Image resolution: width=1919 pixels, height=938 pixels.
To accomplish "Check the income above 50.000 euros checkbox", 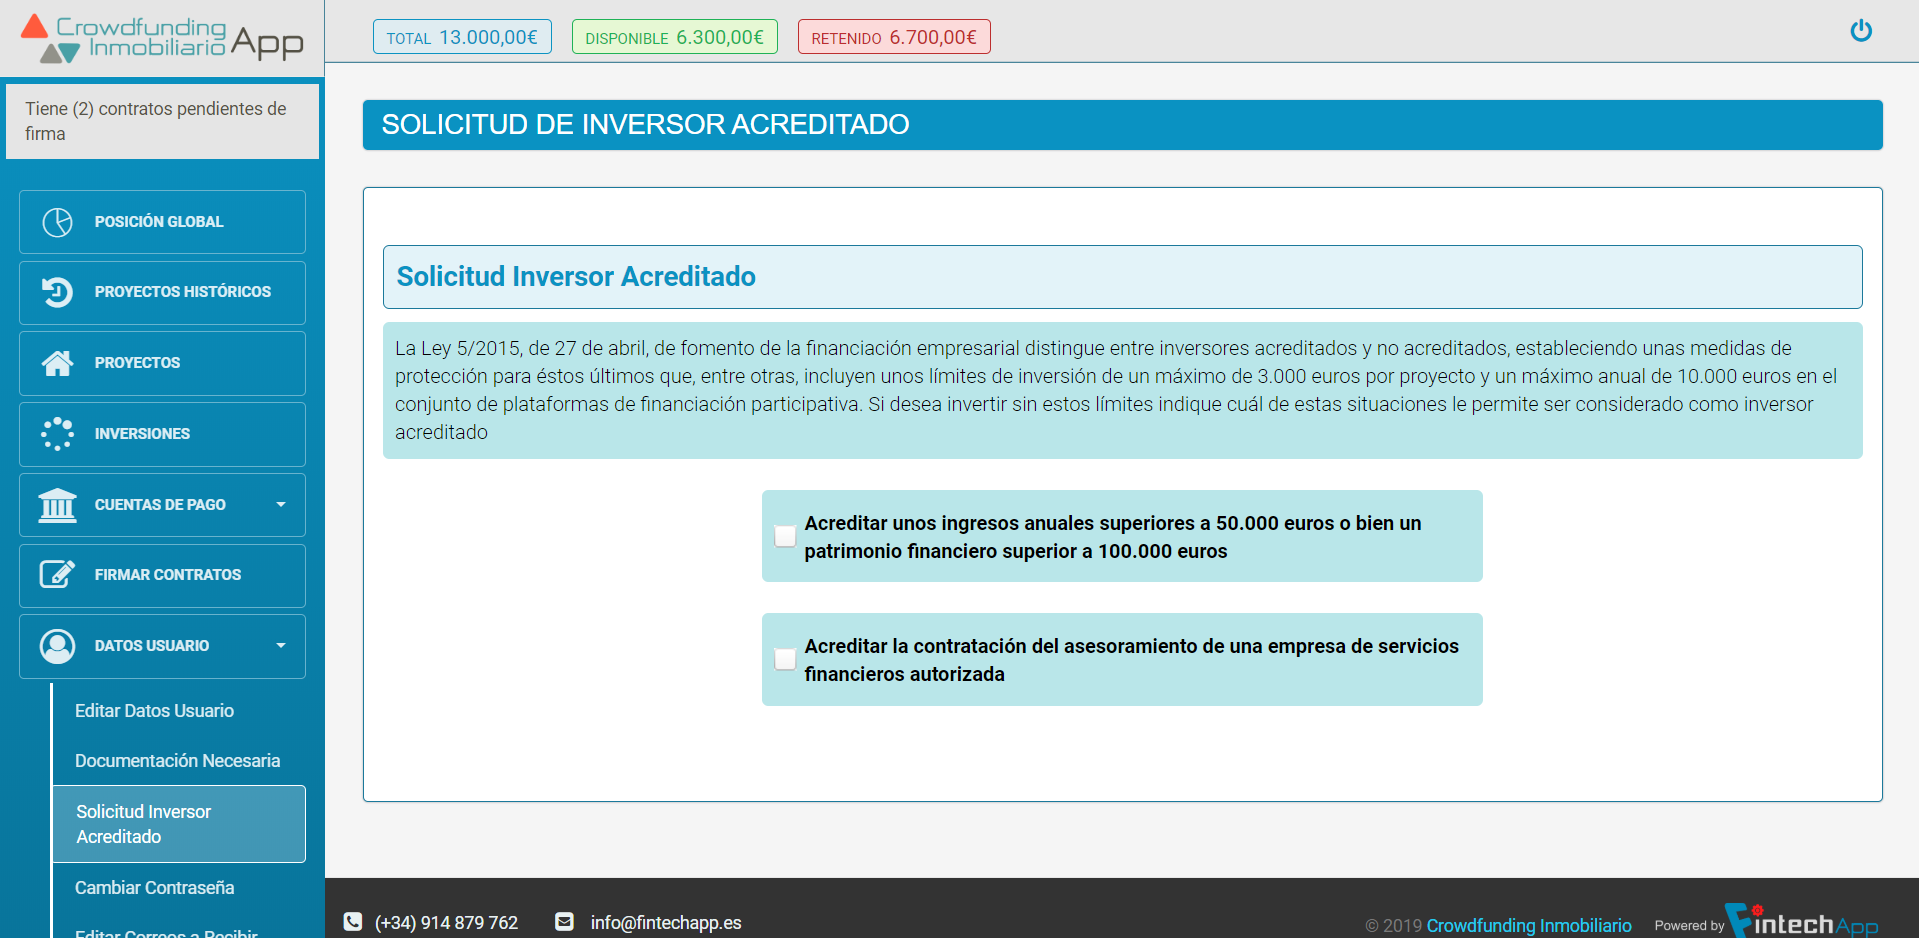I will (785, 536).
